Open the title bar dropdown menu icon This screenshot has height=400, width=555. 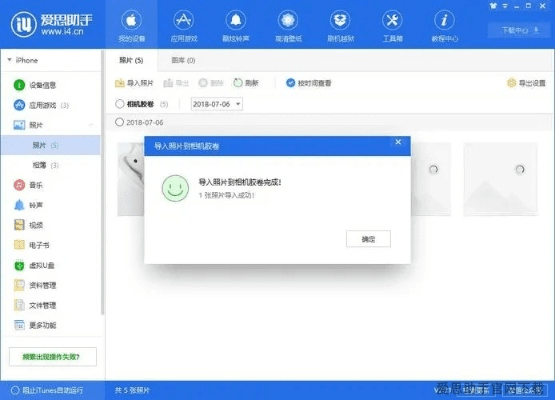pyautogui.click(x=505, y=6)
